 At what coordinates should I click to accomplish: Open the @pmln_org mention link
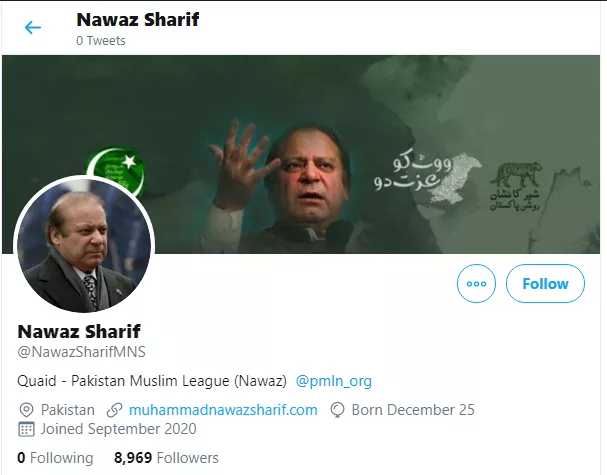tap(333, 381)
